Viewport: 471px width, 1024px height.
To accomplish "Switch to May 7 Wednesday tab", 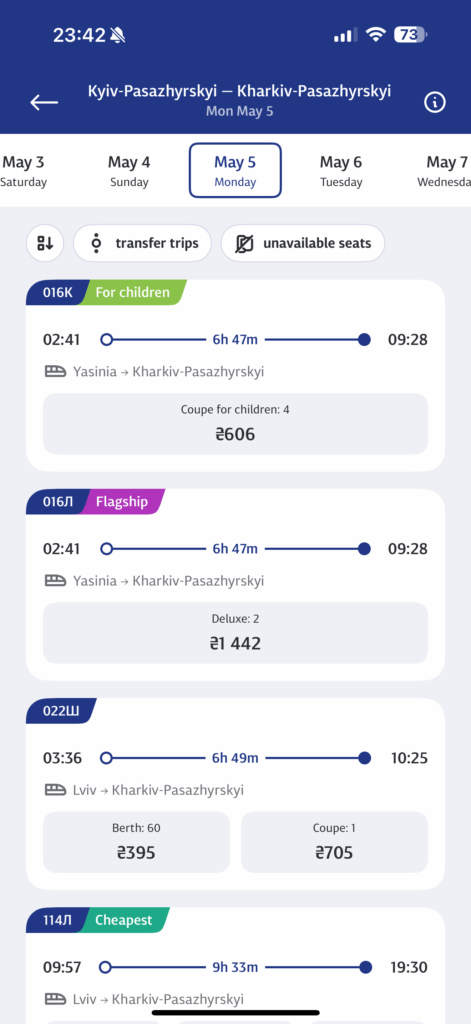I will pyautogui.click(x=444, y=170).
